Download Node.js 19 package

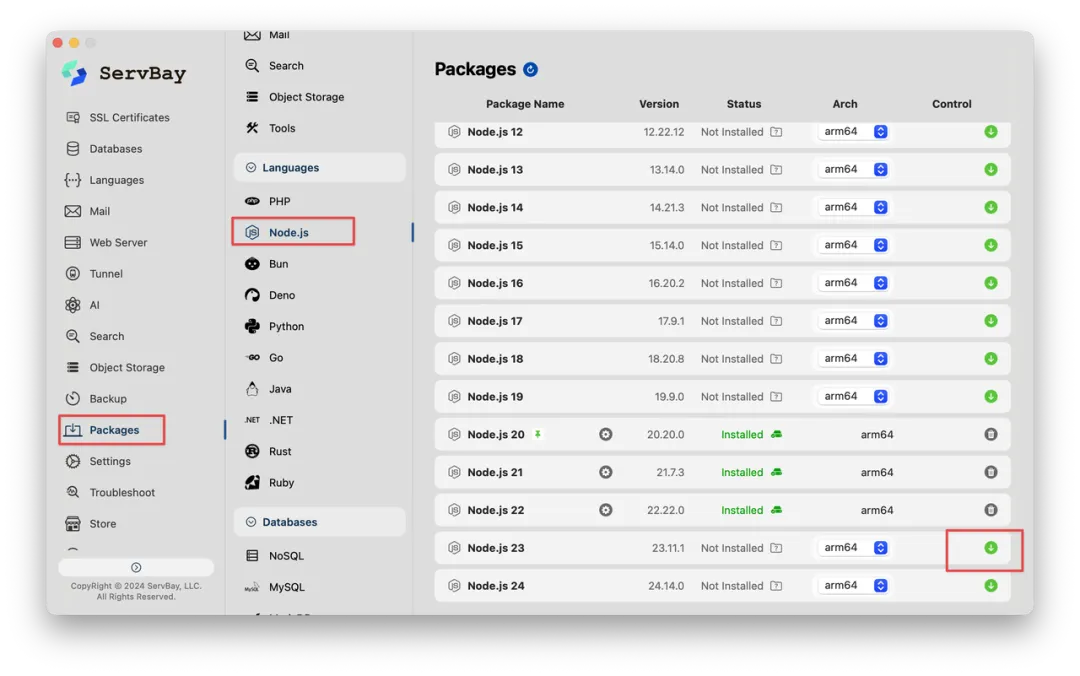tap(990, 397)
